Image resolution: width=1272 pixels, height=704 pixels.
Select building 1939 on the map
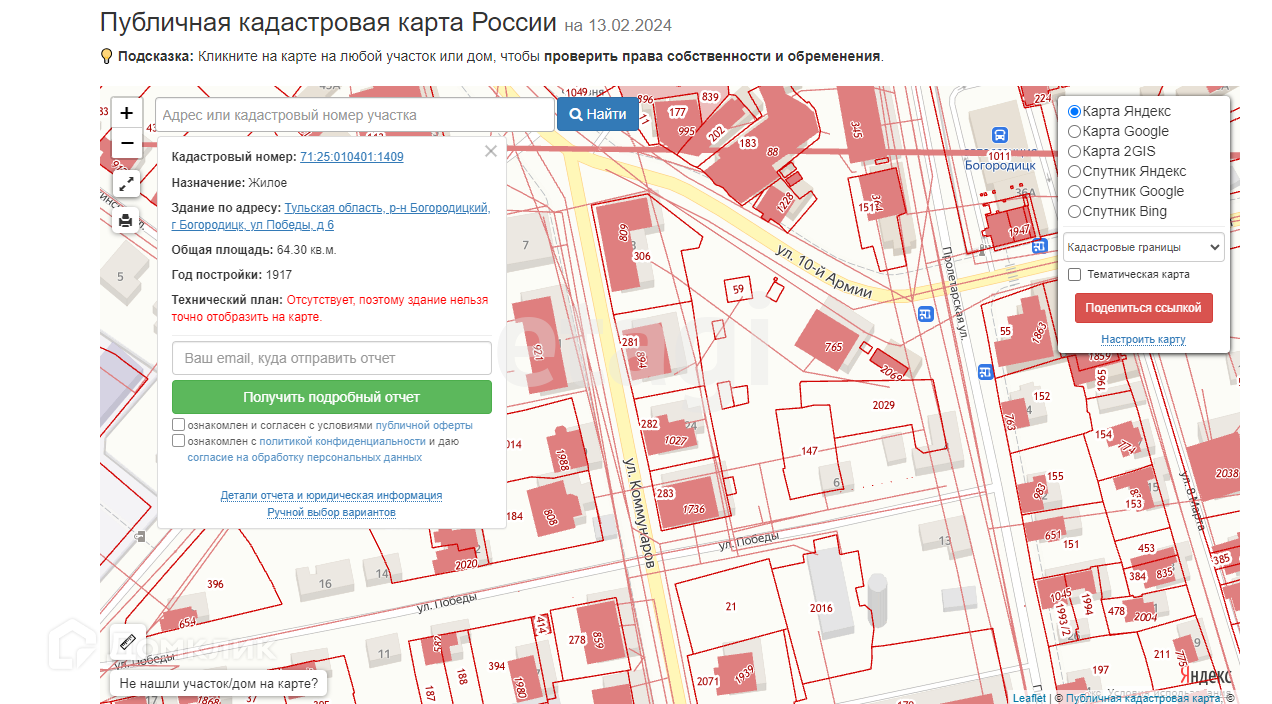(x=743, y=675)
